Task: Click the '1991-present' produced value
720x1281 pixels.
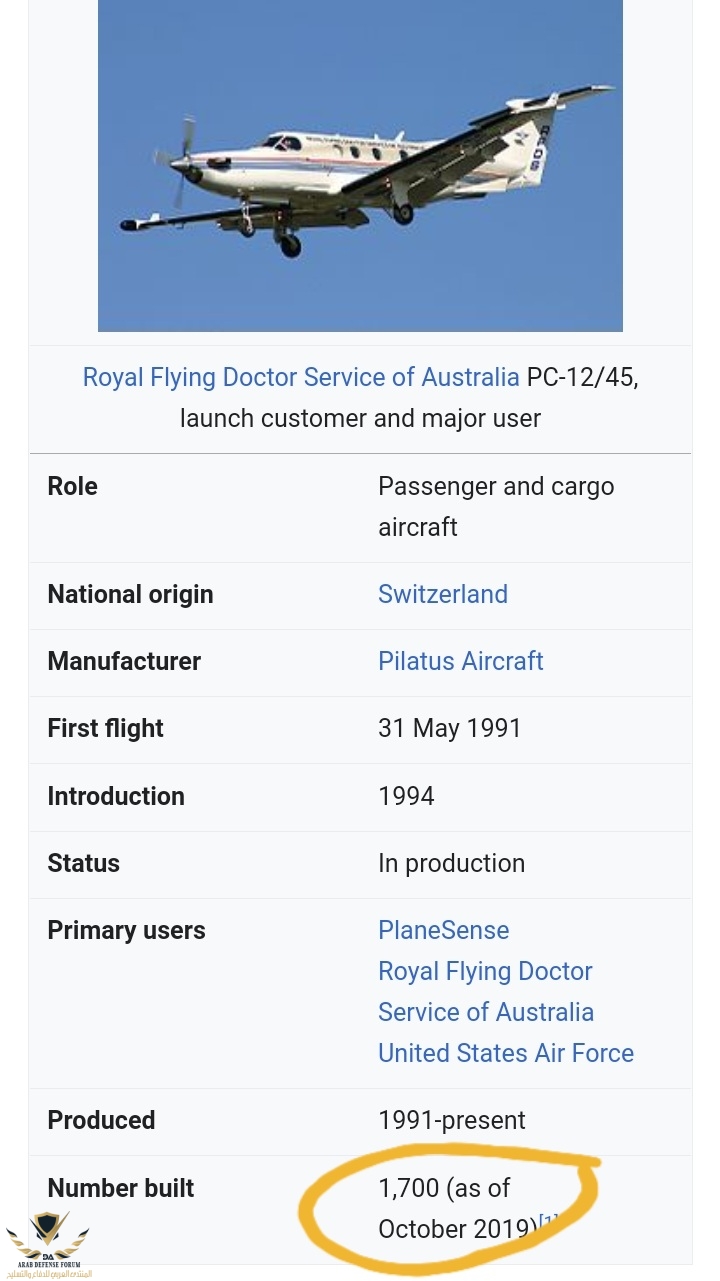Action: tap(452, 1120)
